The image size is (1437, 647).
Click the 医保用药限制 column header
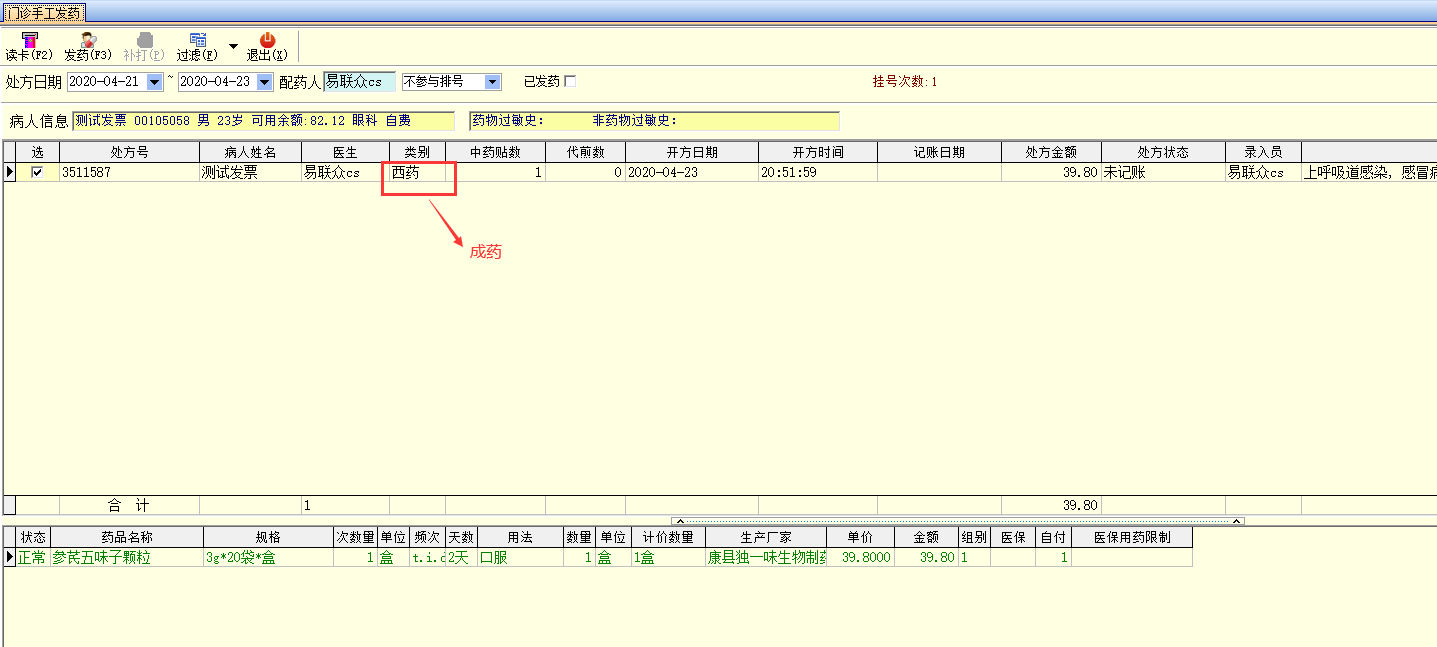tap(1131, 537)
